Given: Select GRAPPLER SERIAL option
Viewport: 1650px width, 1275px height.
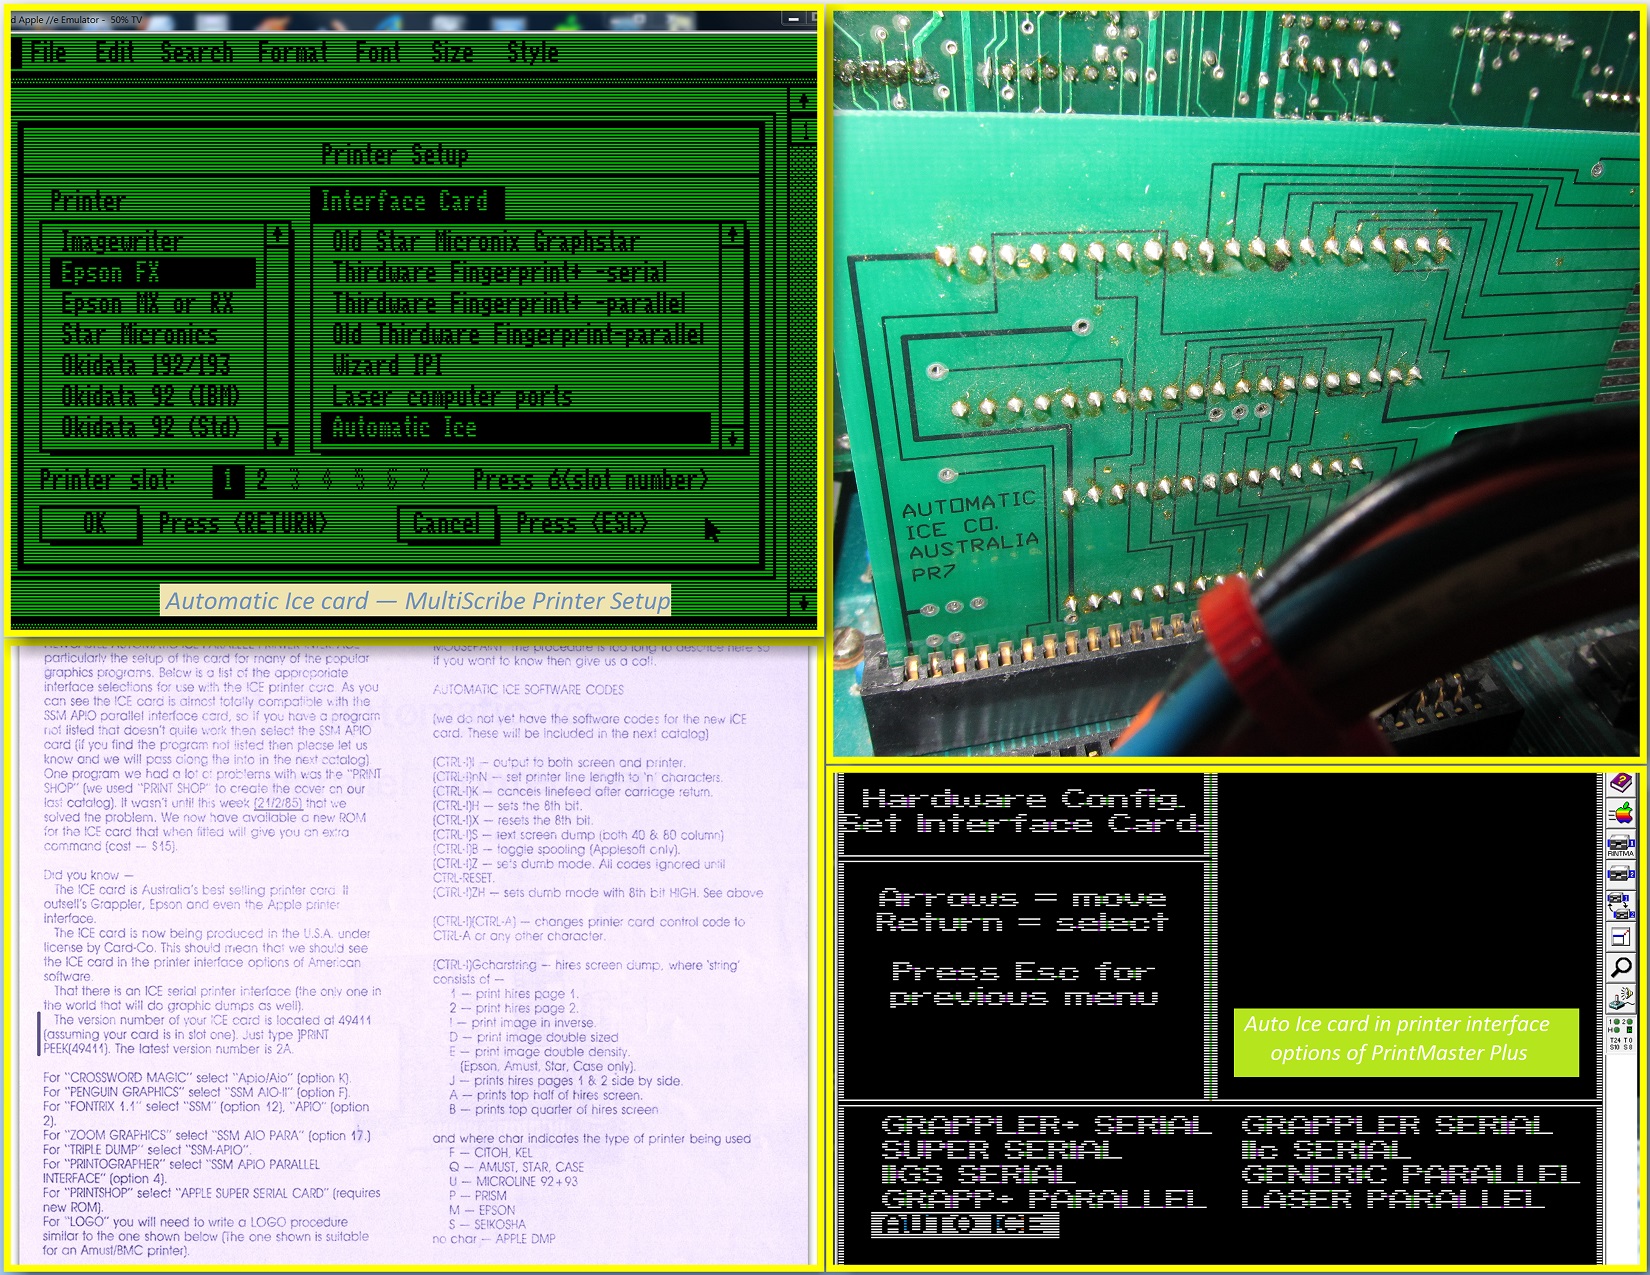Looking at the screenshot, I should pos(1397,1125).
